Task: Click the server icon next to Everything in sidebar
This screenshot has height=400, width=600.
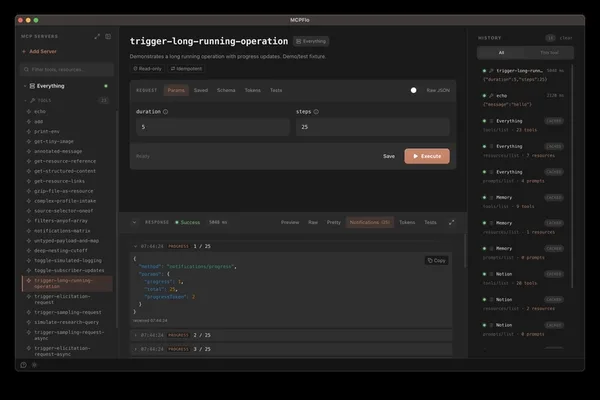Action: [33, 86]
